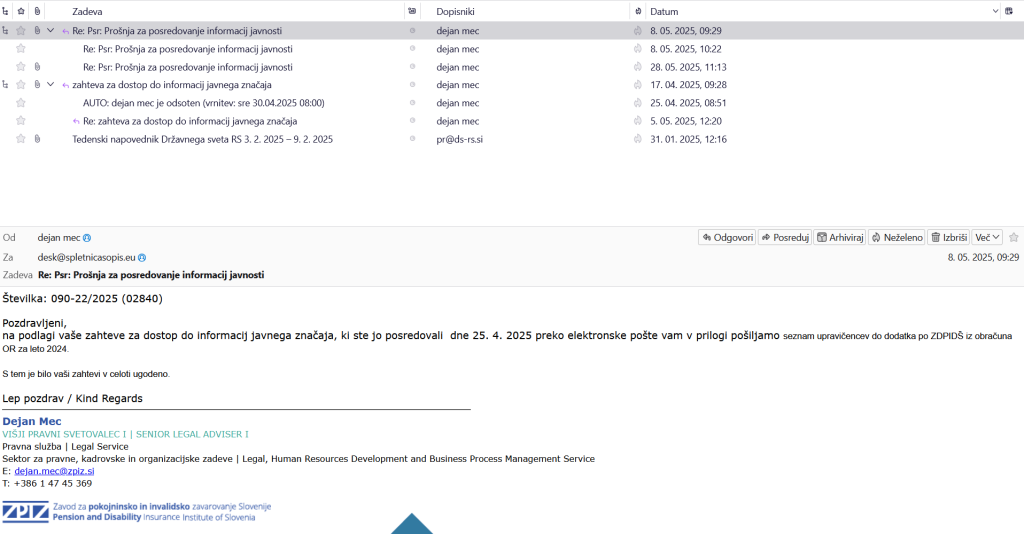Collapse the first Re: Psr: Prošnja thread
This screenshot has width=1024, height=534.
click(x=50, y=31)
